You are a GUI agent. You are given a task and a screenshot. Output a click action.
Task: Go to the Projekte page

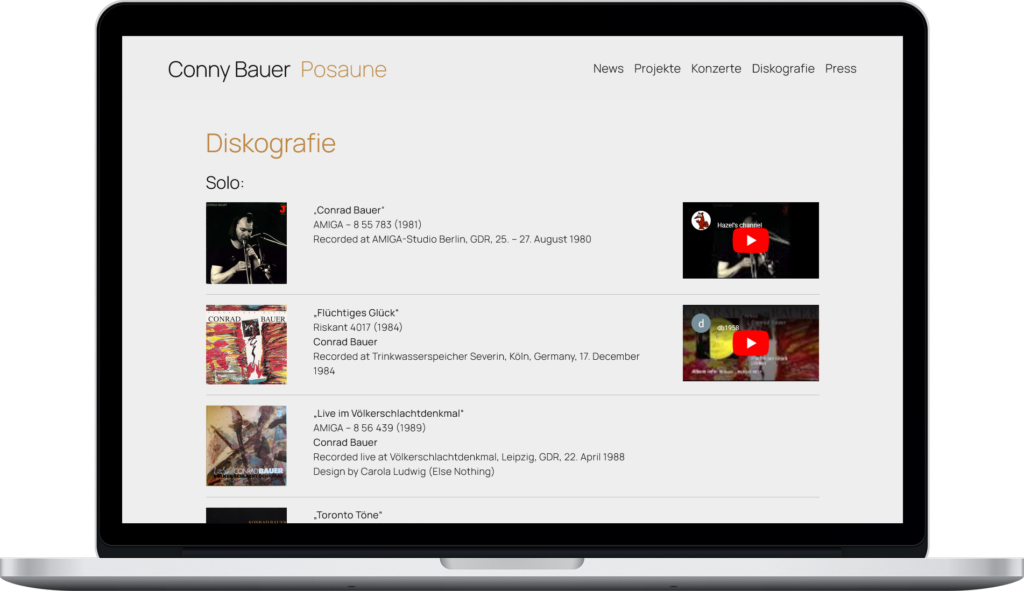(657, 69)
